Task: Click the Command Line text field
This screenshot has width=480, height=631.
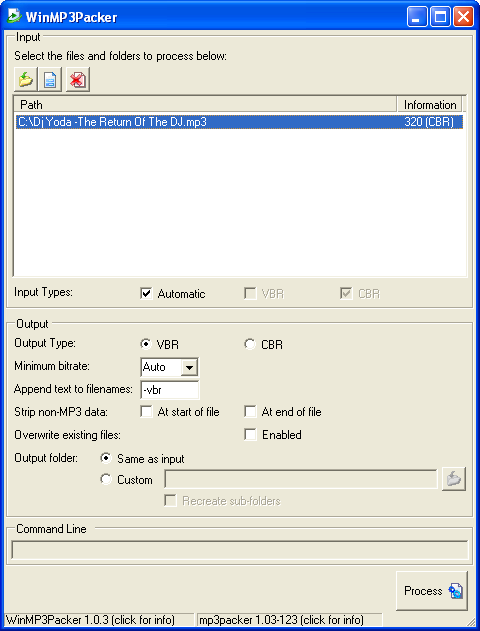Action: (x=240, y=550)
